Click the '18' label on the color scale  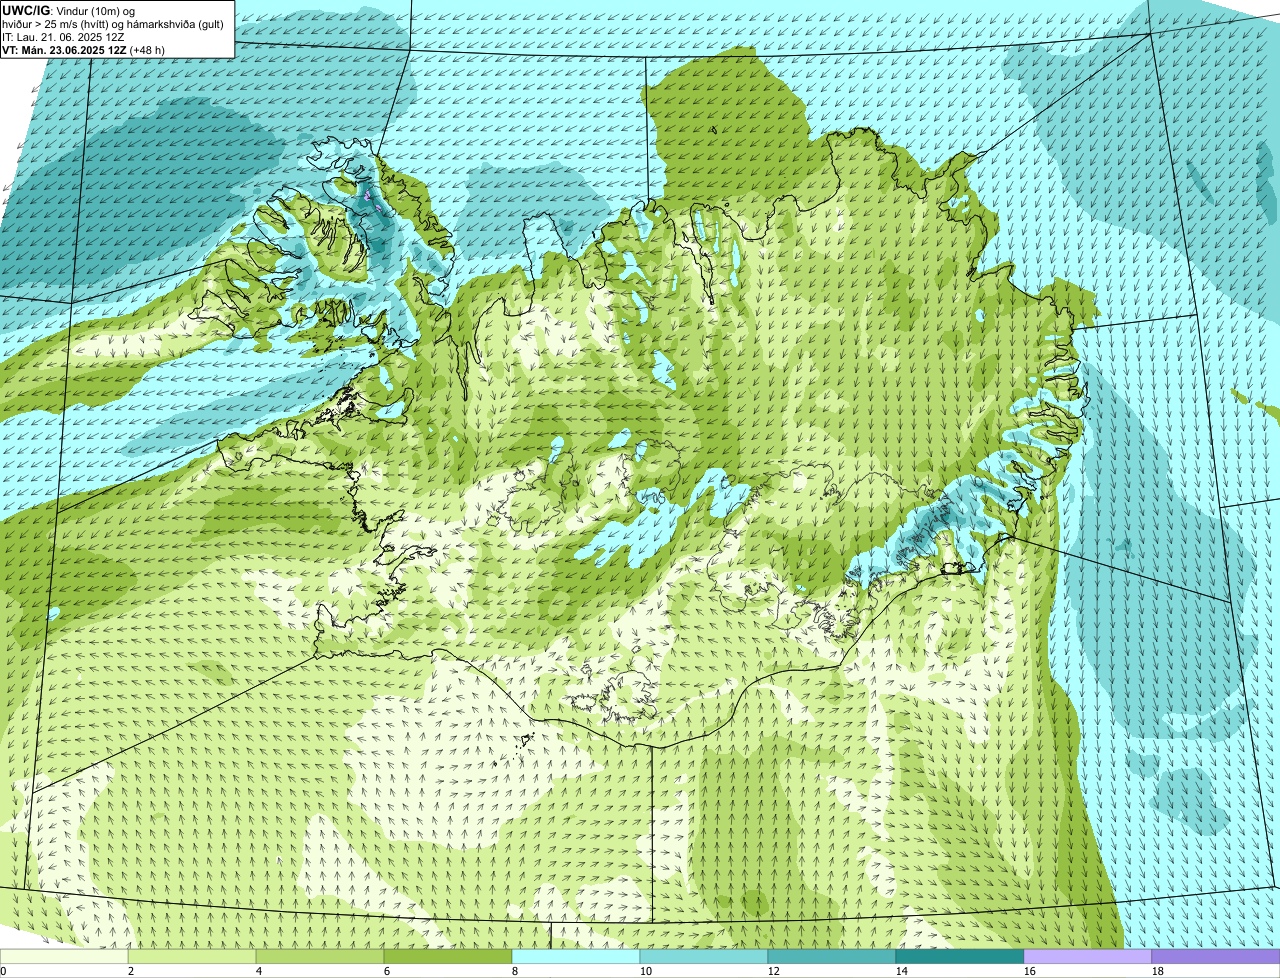coord(1158,971)
